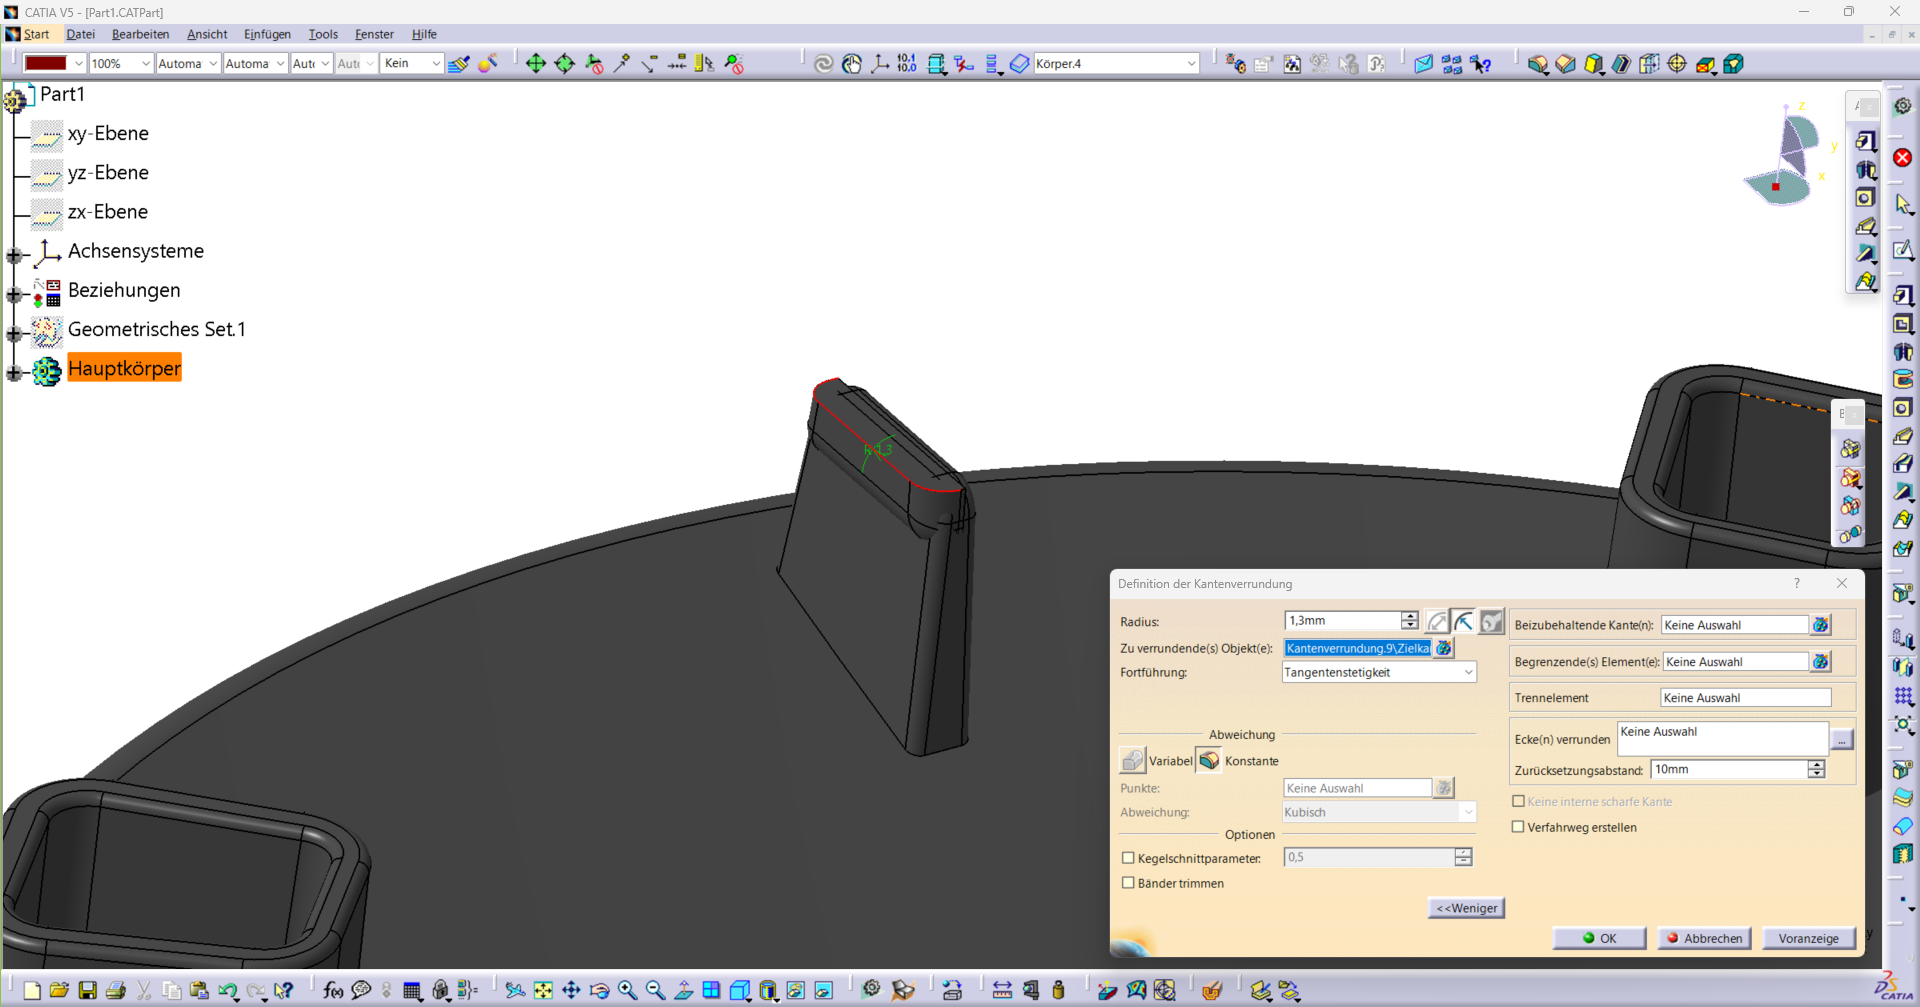1920x1007 pixels.
Task: Enable the Bänder trimmen checkbox
Action: click(x=1128, y=883)
